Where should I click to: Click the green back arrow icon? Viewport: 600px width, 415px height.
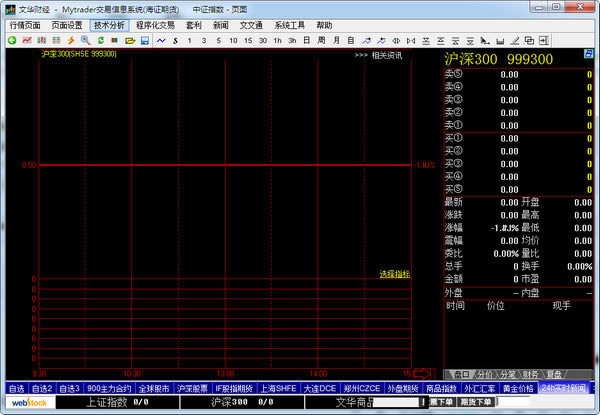pyautogui.click(x=12, y=40)
